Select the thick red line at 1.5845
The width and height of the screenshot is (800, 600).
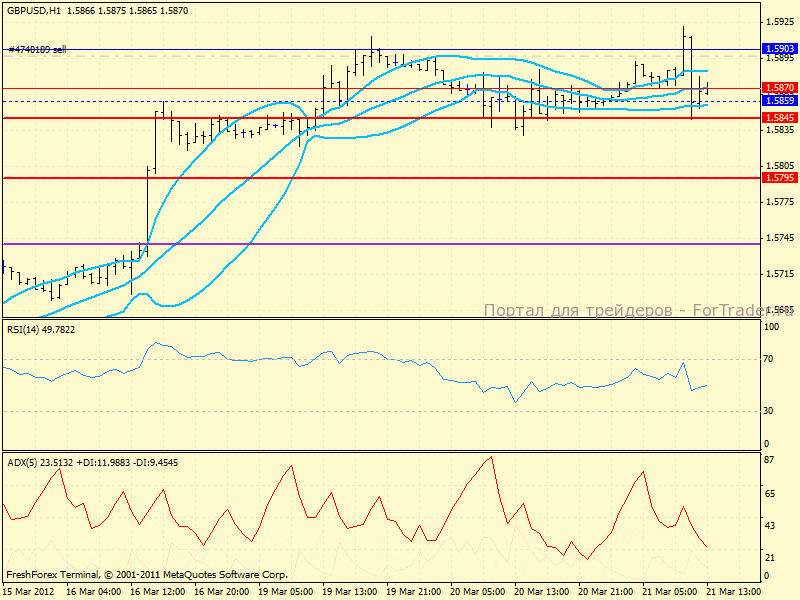(382, 118)
